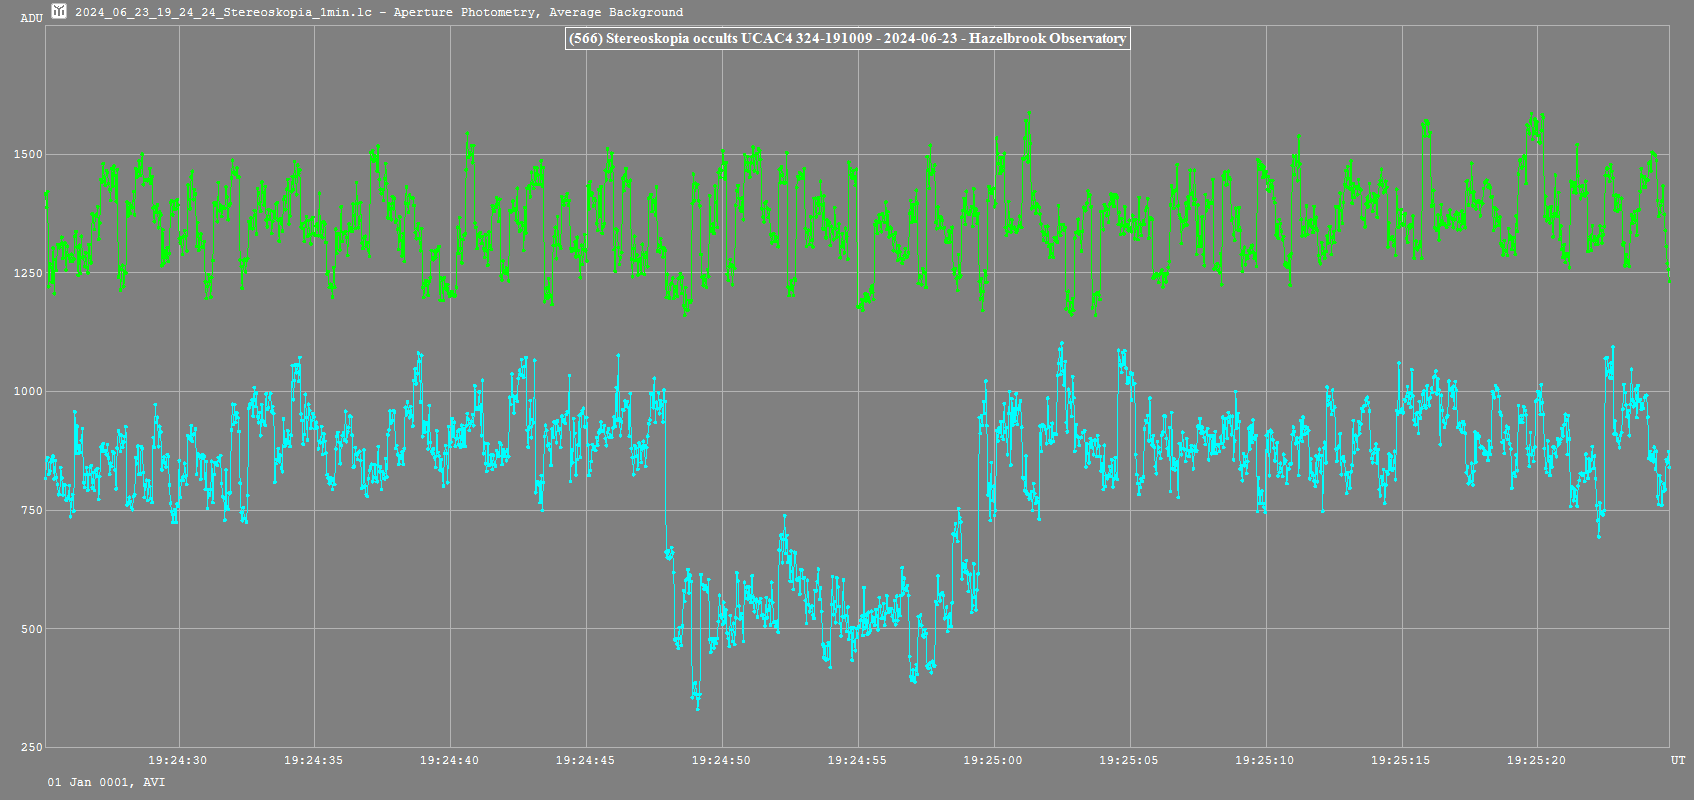
Task: Click the 19:24:35 time label
Action: (313, 760)
